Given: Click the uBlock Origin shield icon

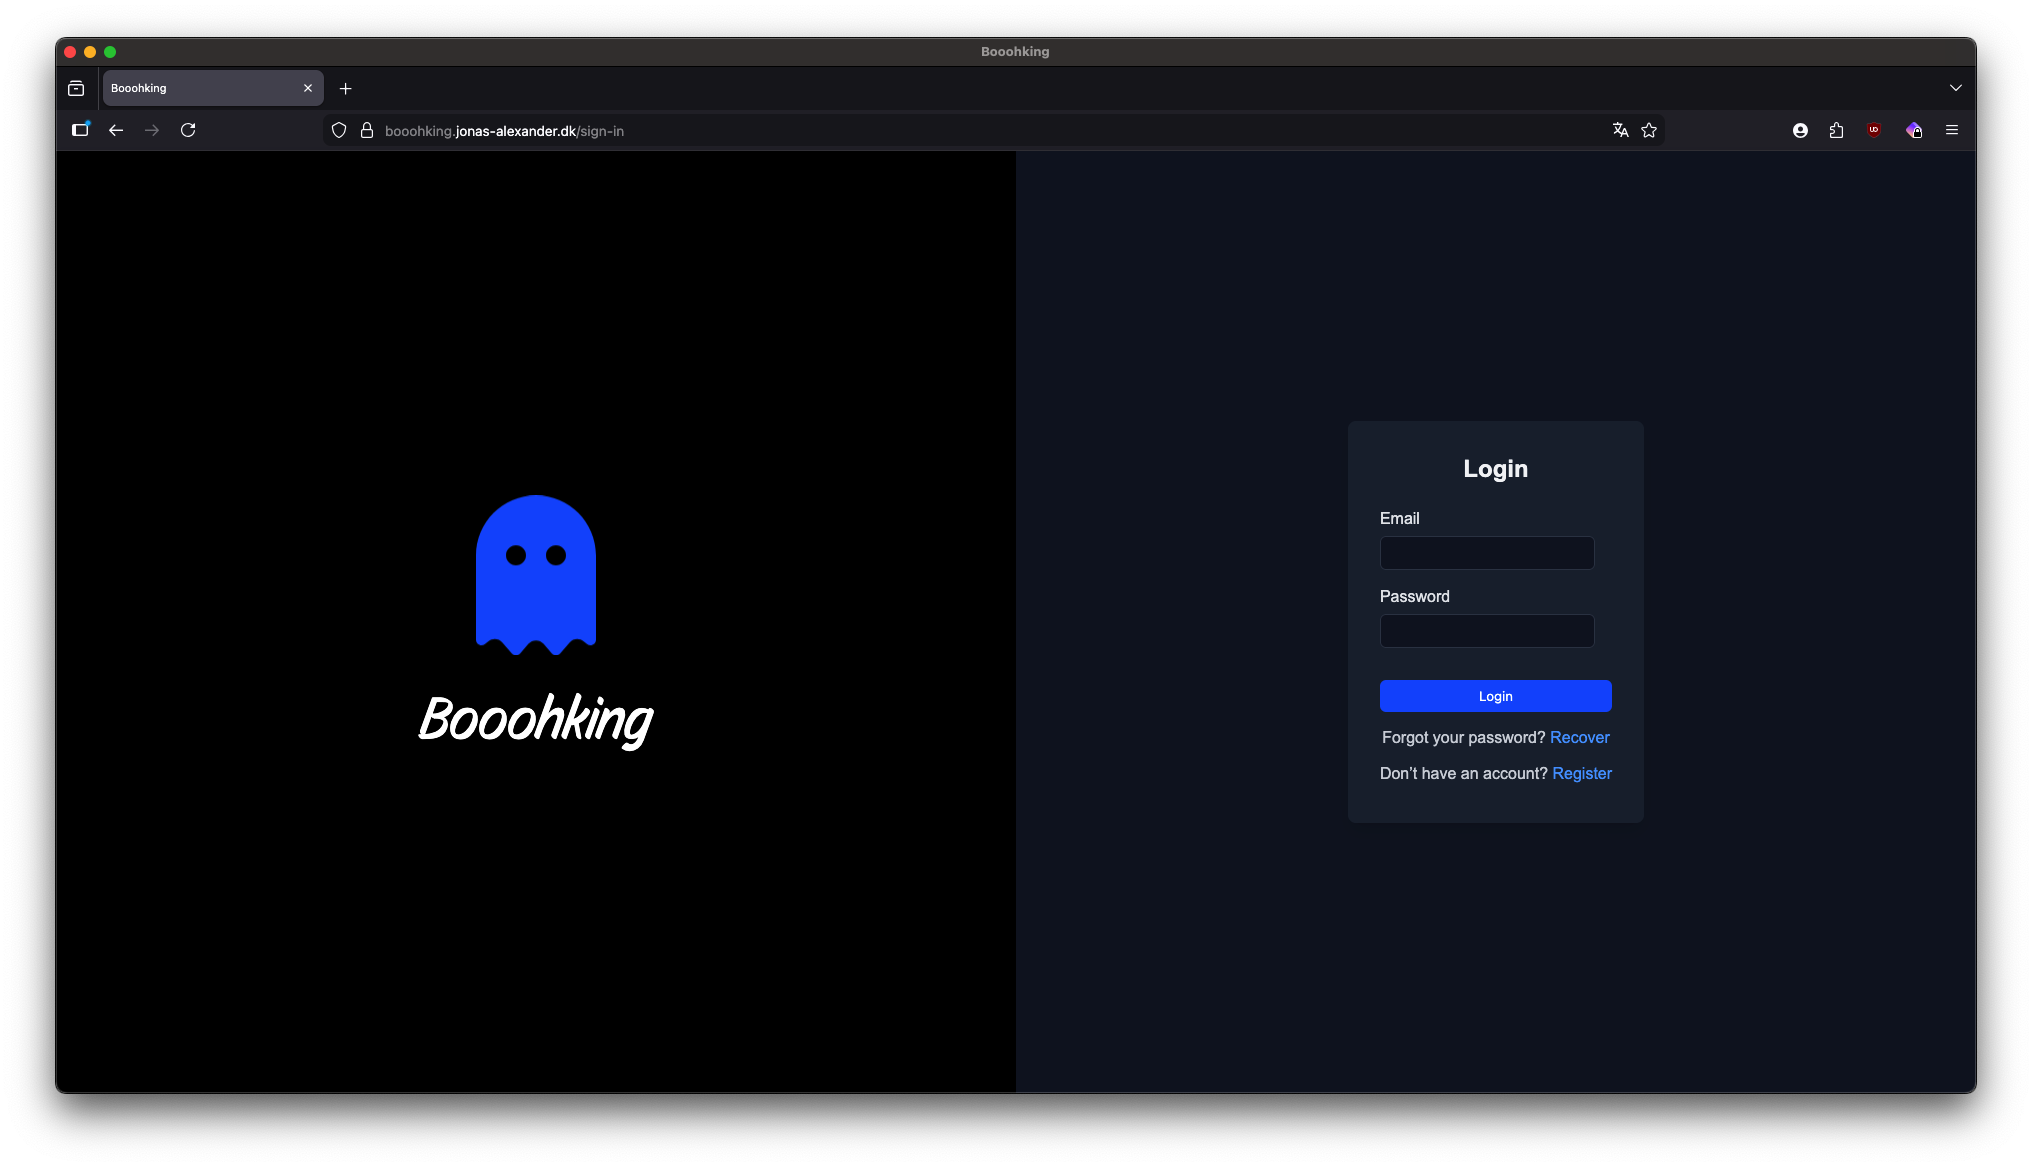Looking at the screenshot, I should [x=1874, y=130].
